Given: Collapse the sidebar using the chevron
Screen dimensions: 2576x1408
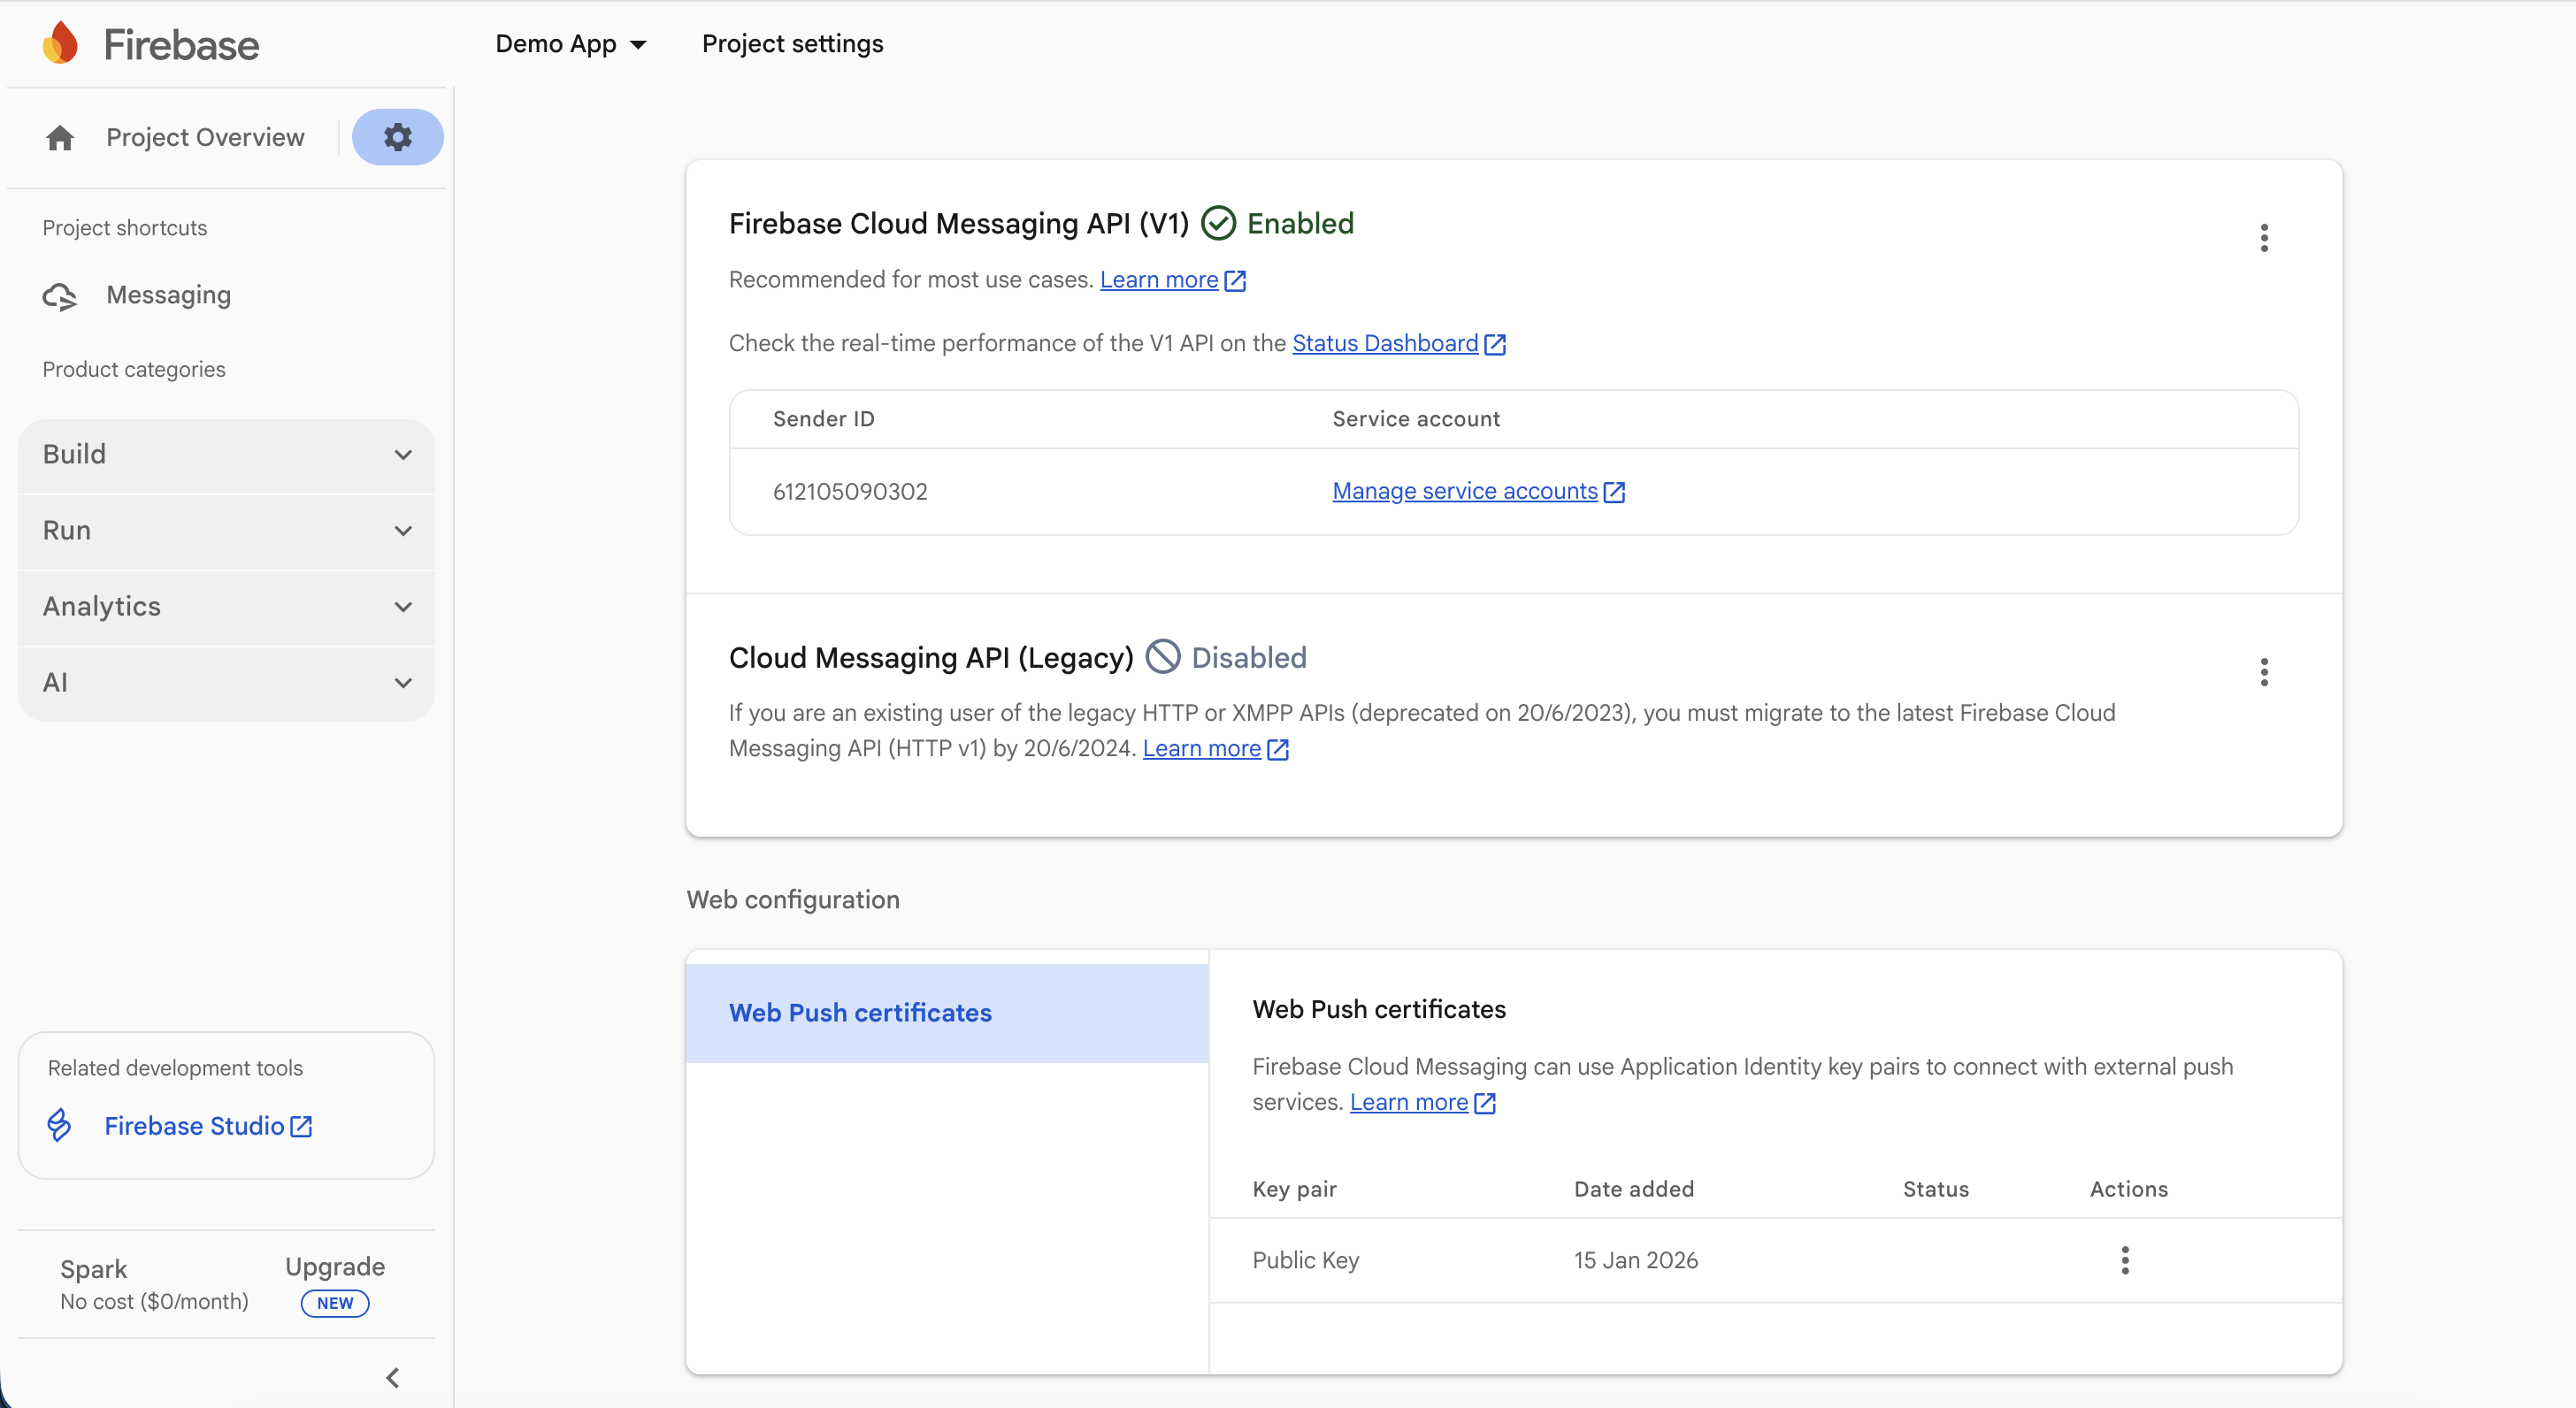Looking at the screenshot, I should (391, 1377).
